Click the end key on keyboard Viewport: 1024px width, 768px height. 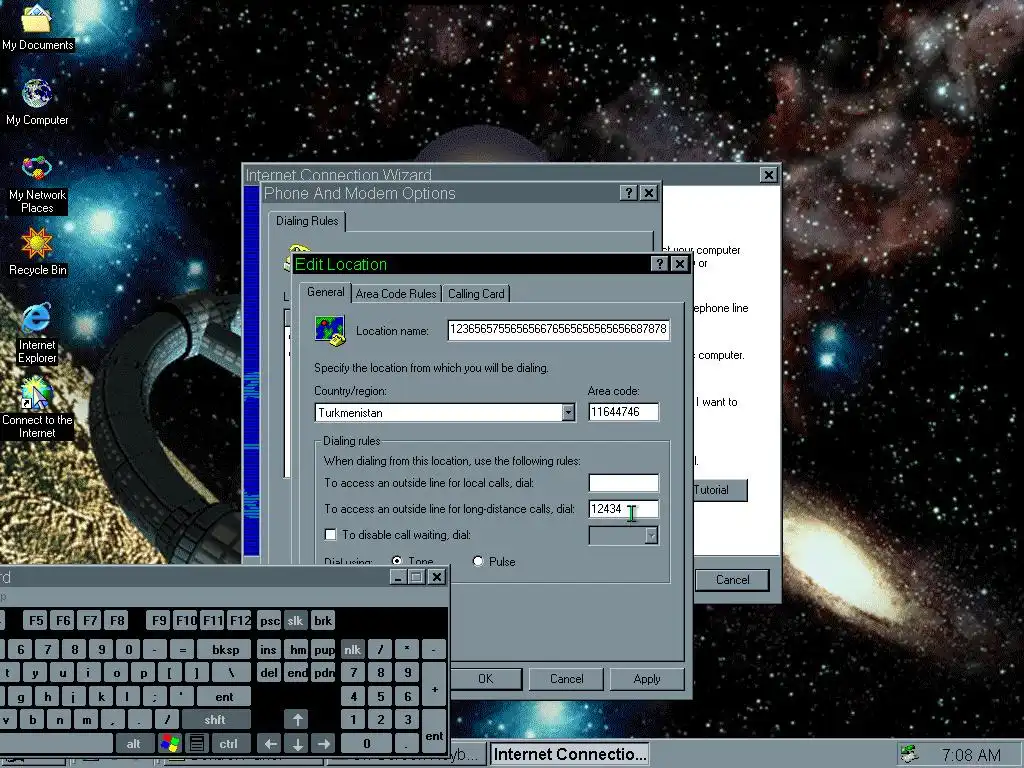point(297,673)
